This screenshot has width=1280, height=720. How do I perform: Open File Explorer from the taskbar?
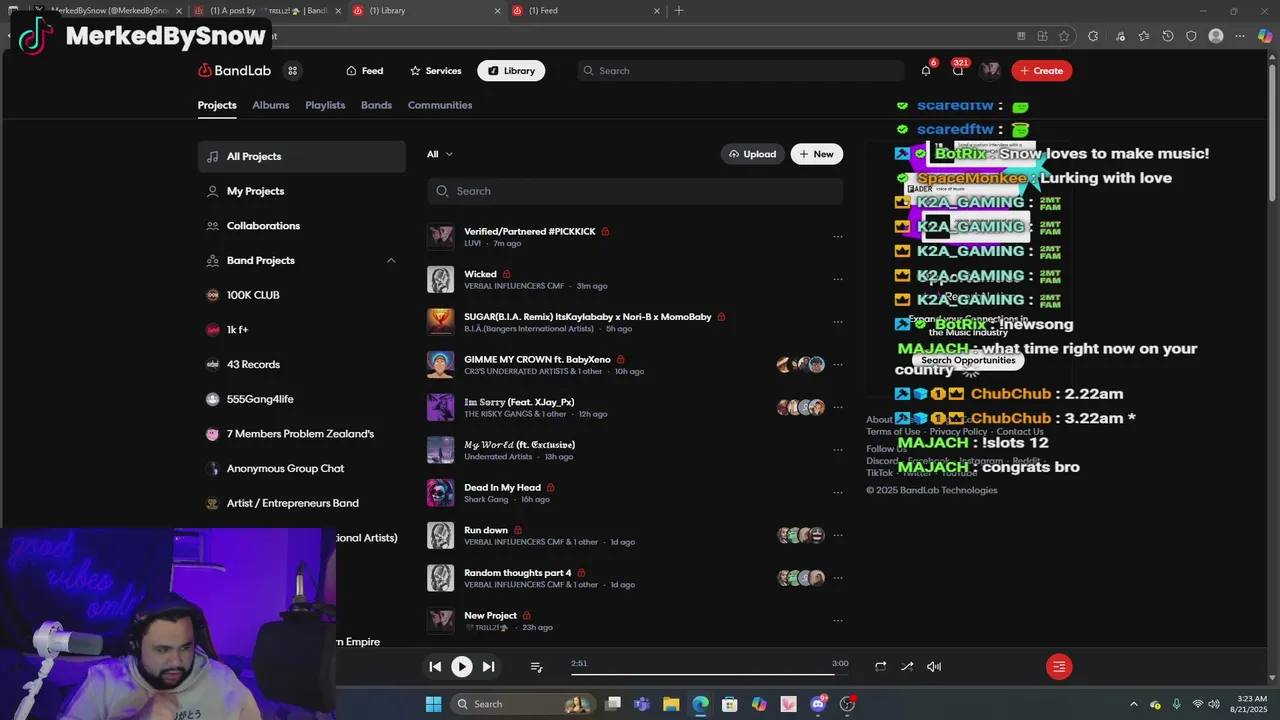pos(671,704)
